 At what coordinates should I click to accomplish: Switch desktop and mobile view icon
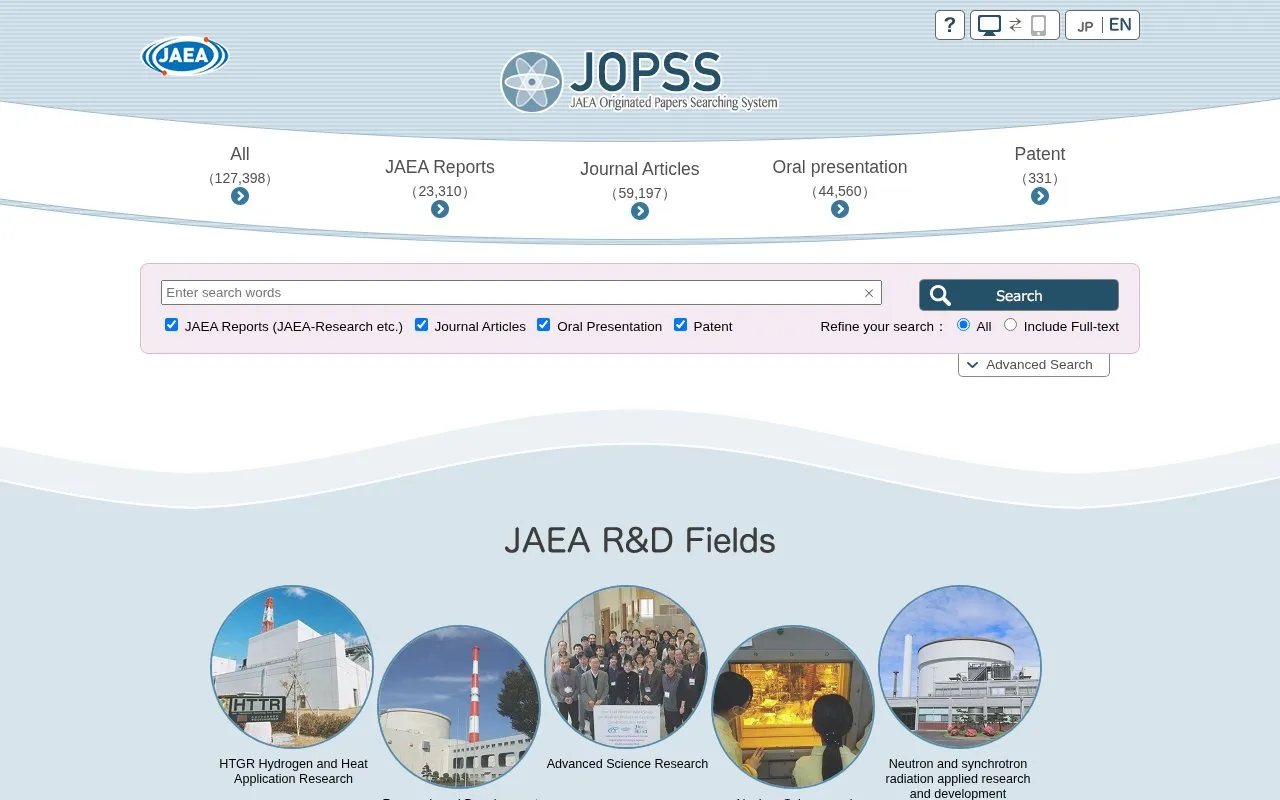pos(1015,25)
